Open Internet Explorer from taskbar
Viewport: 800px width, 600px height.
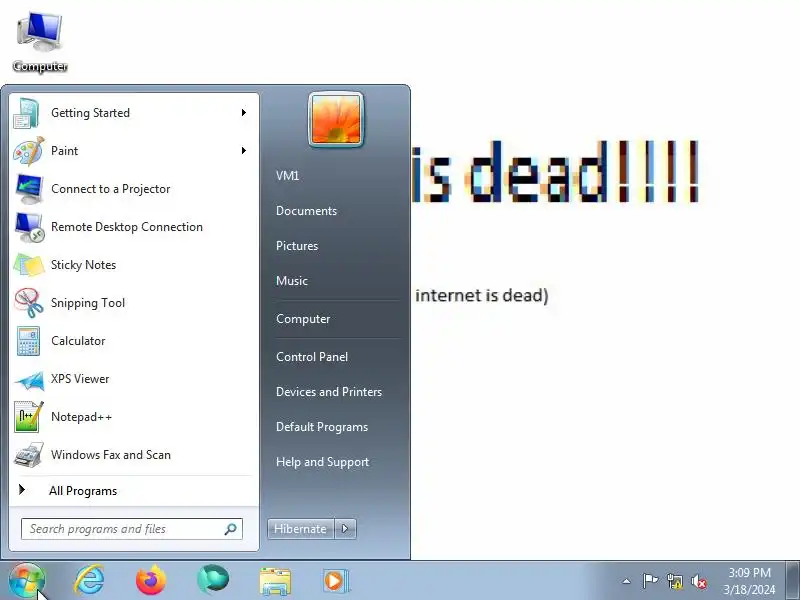pyautogui.click(x=89, y=581)
